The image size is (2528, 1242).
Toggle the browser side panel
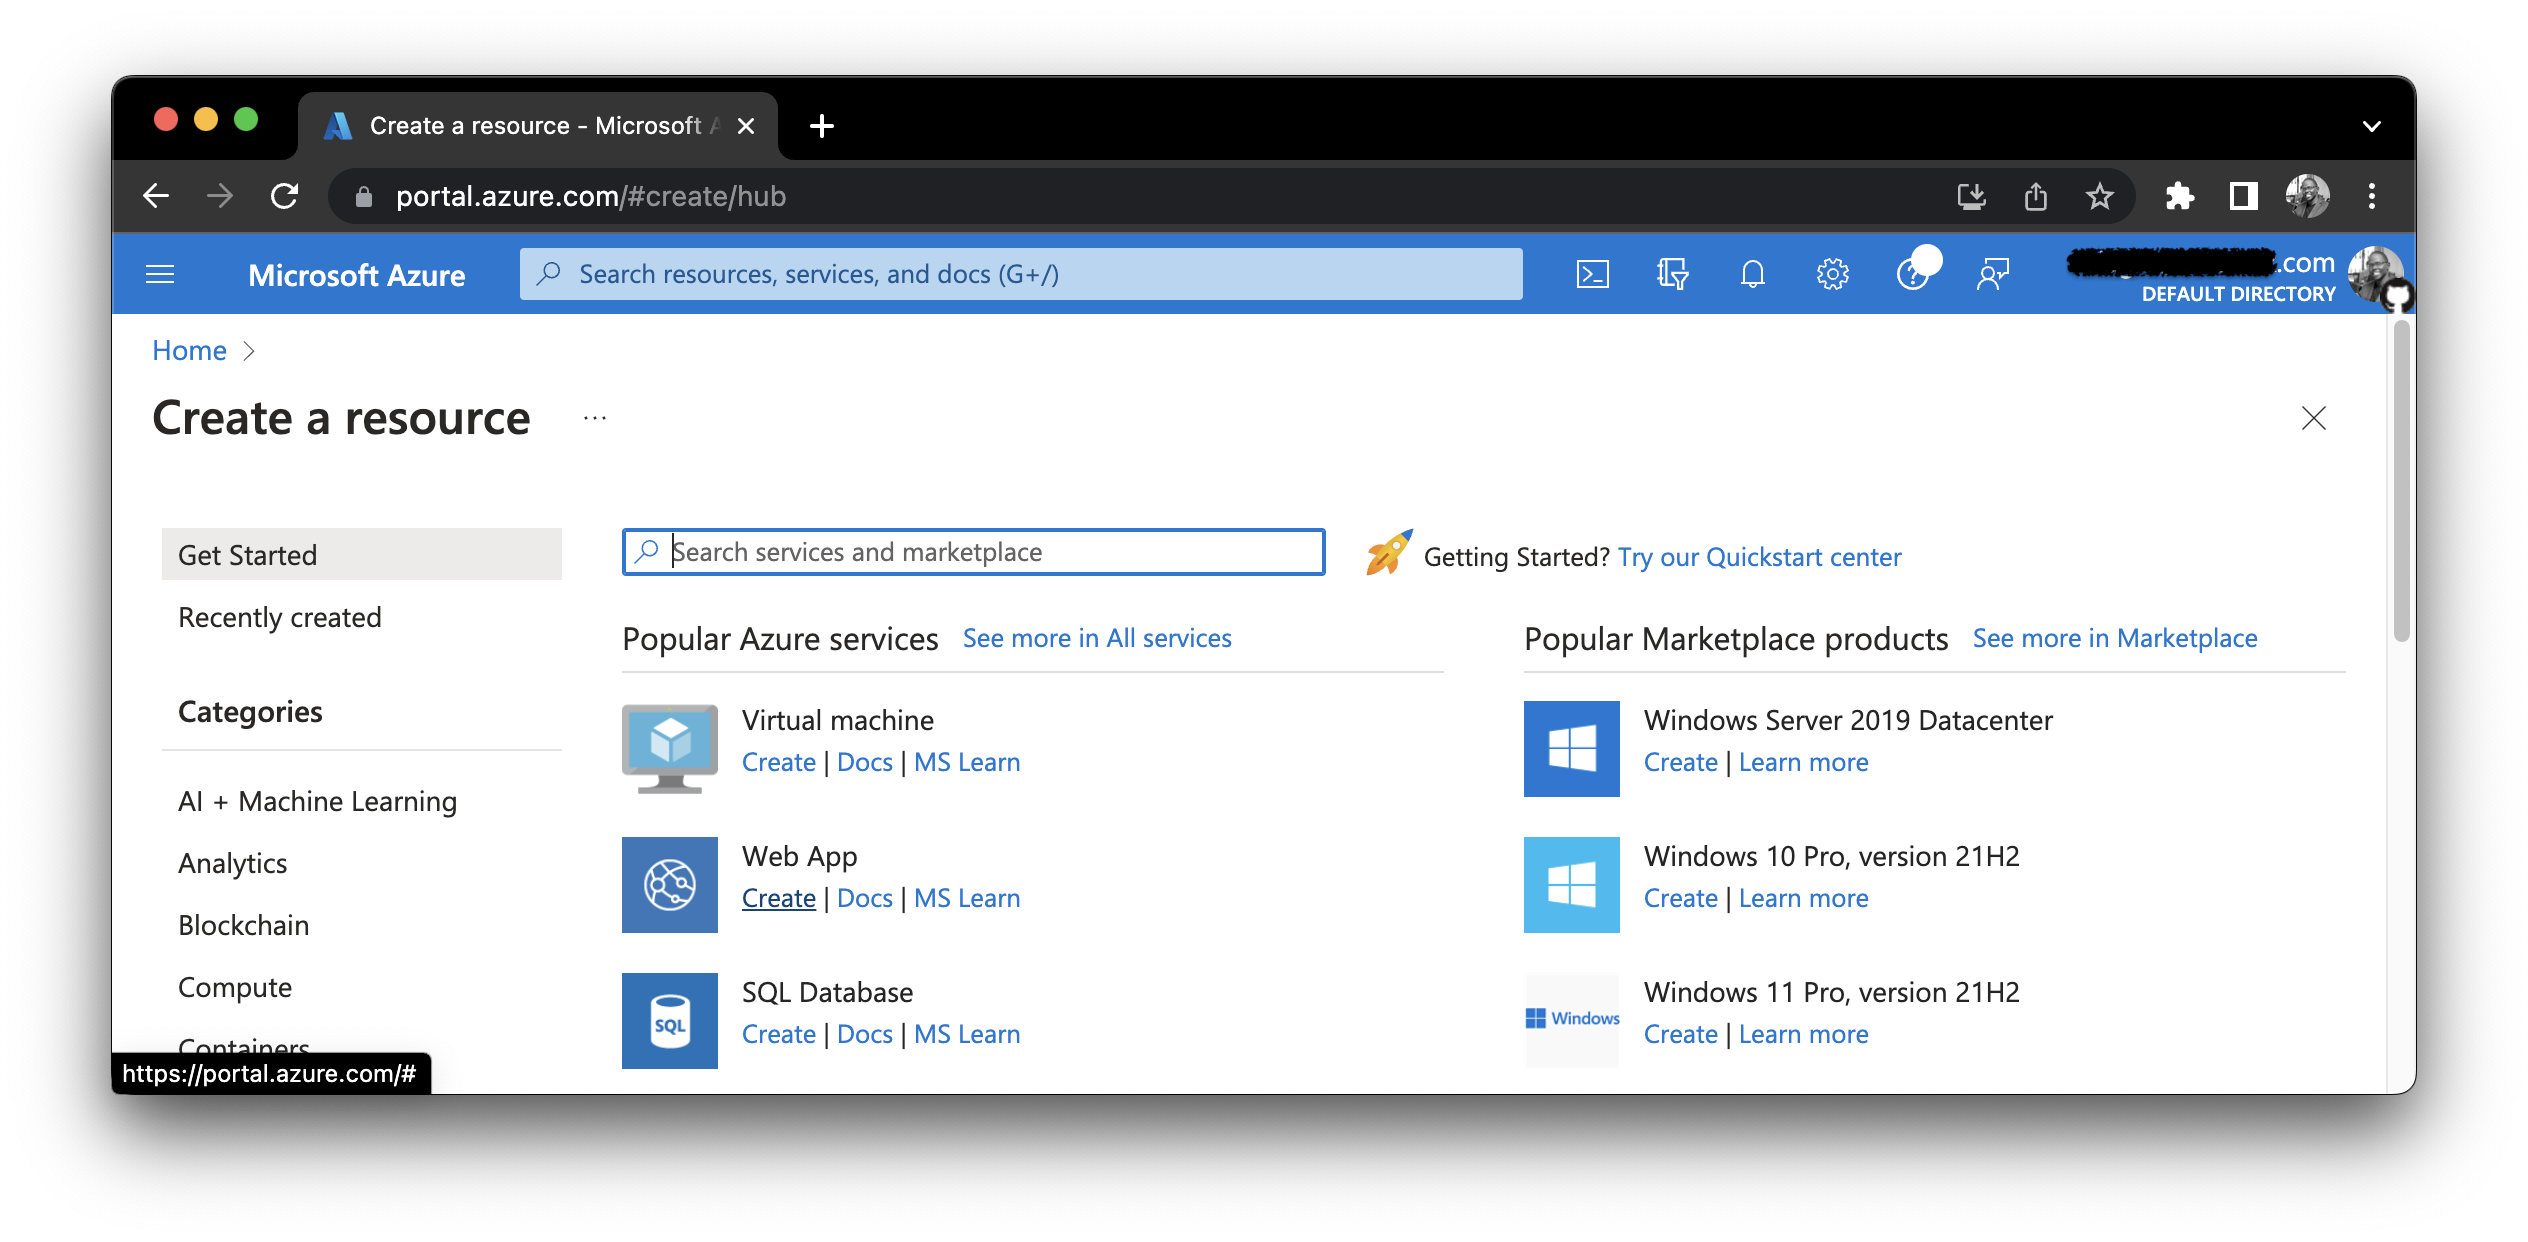click(x=2244, y=196)
